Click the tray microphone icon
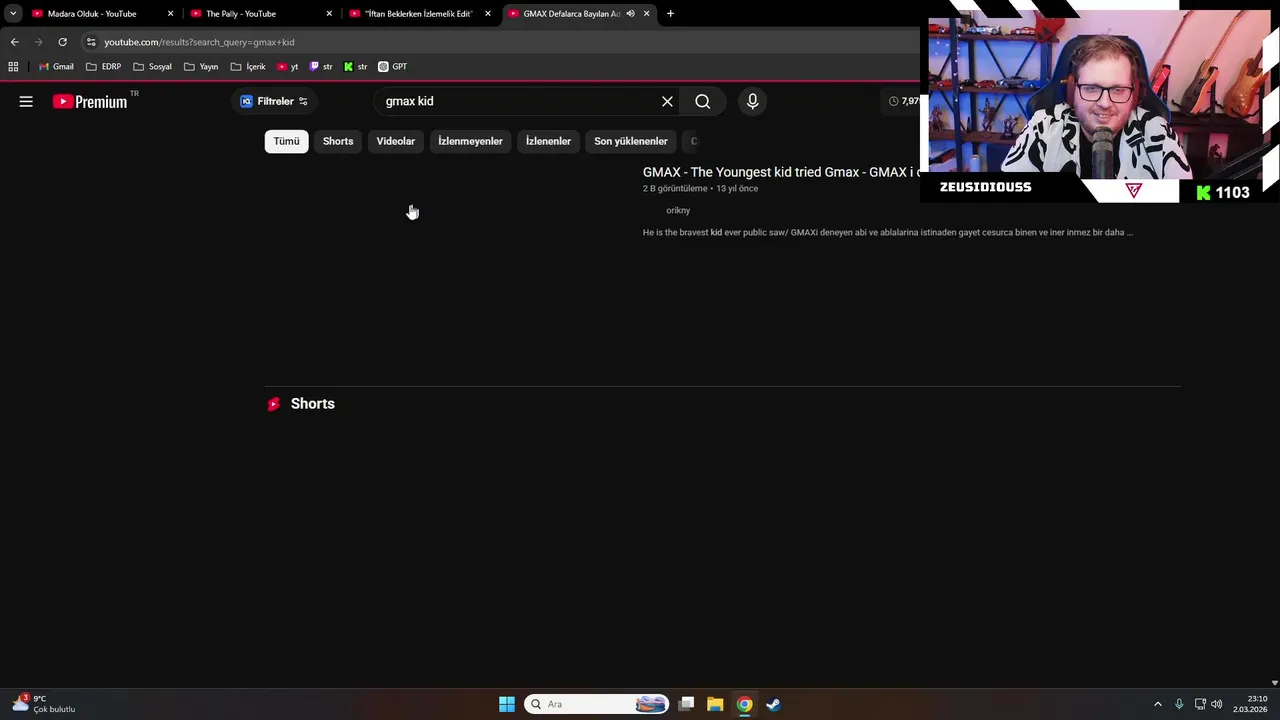Viewport: 1280px width, 720px height. pyautogui.click(x=1179, y=704)
